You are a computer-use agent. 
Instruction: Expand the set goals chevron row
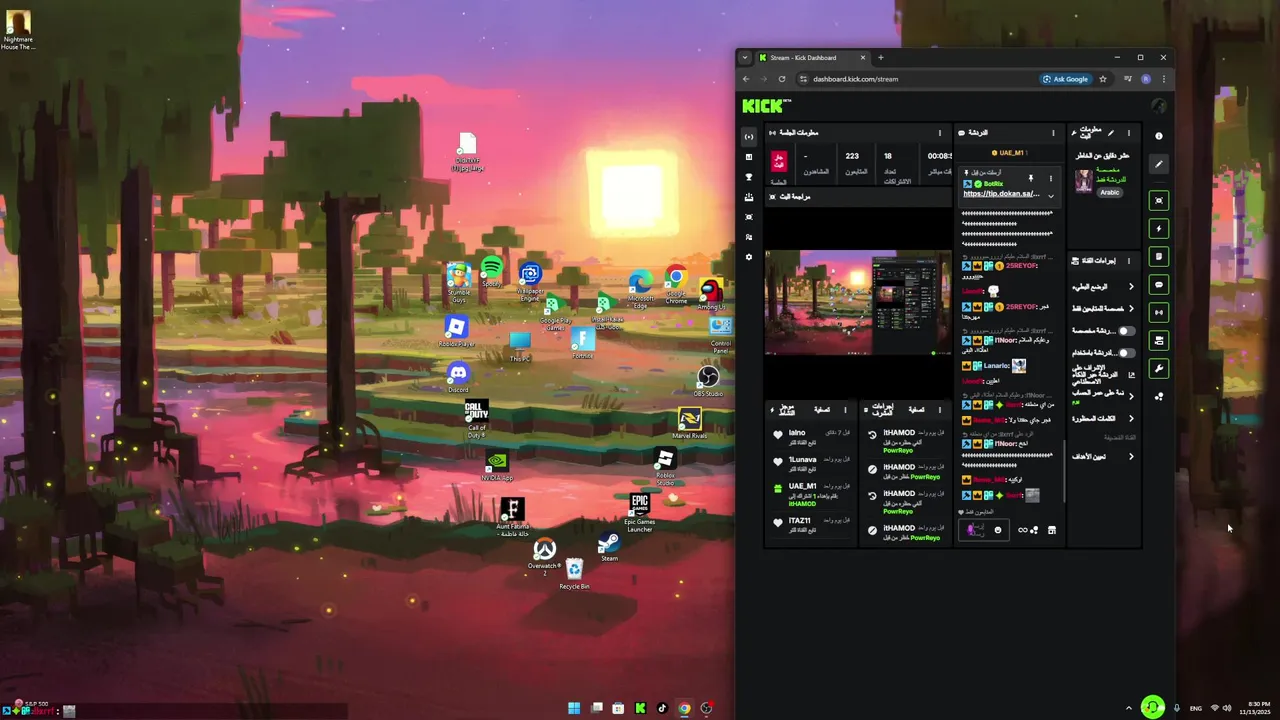(1131, 457)
